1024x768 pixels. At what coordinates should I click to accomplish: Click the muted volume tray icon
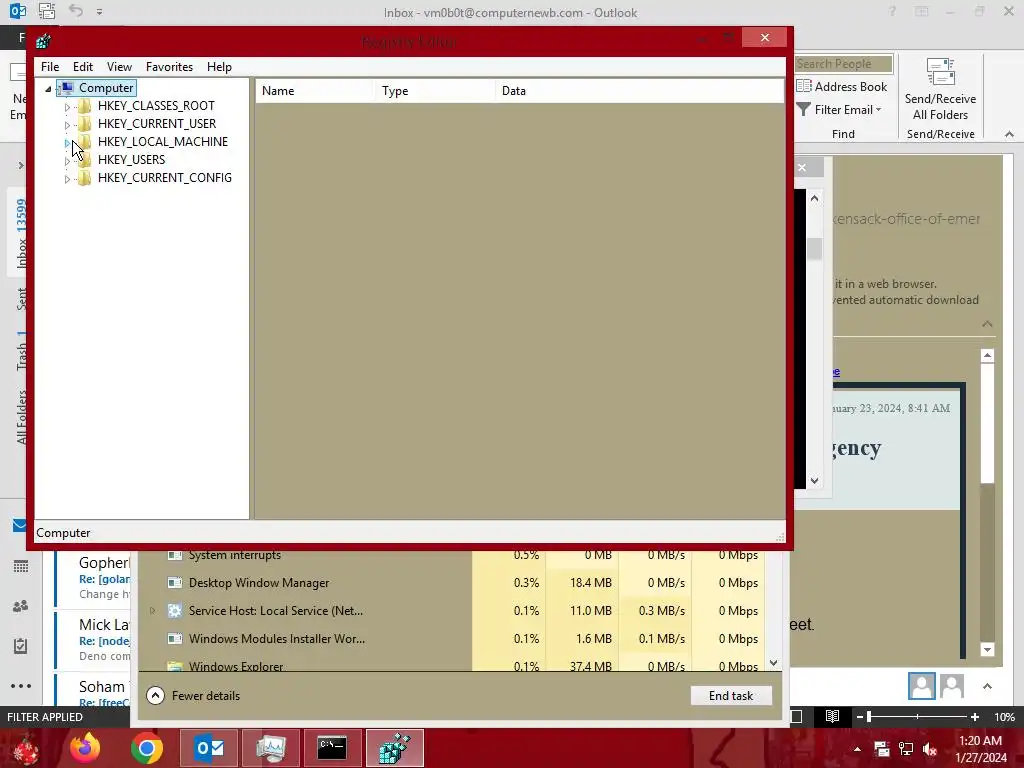tap(930, 749)
